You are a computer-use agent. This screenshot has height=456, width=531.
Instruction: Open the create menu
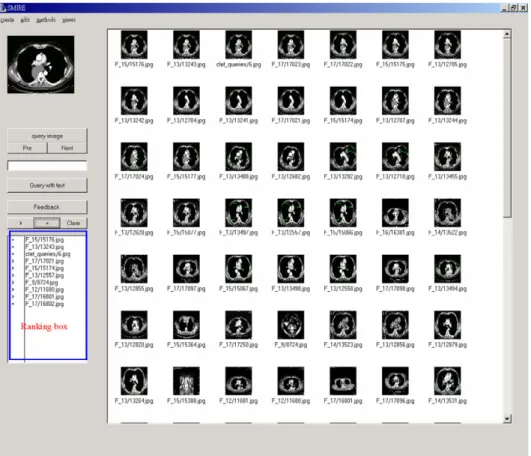coord(7,20)
